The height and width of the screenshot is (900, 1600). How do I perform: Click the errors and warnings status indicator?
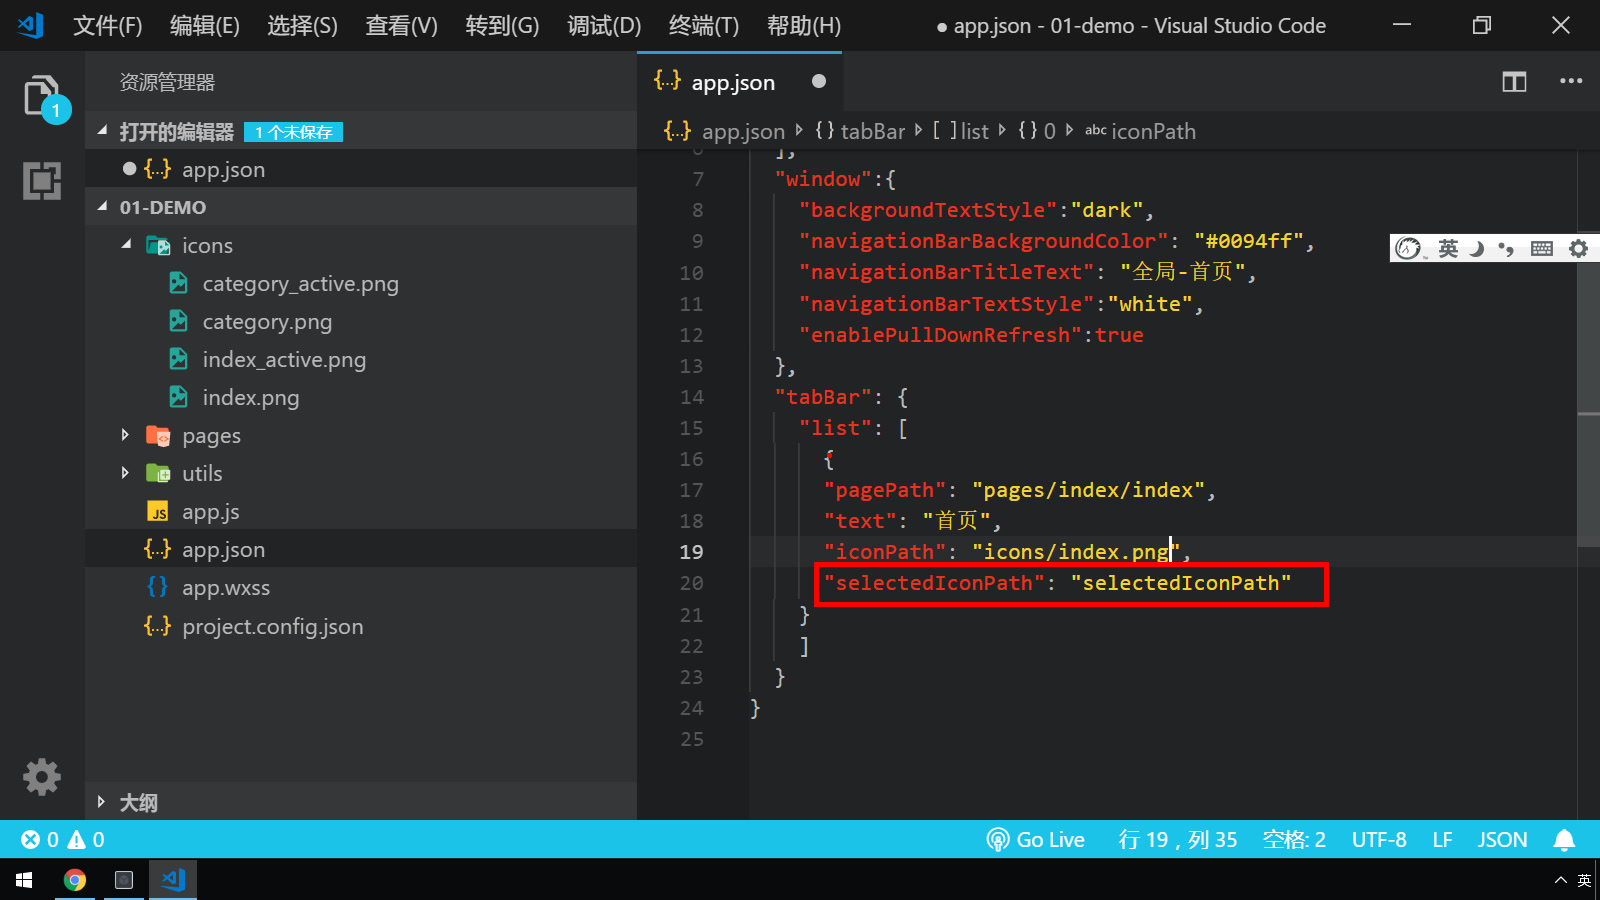click(x=63, y=840)
